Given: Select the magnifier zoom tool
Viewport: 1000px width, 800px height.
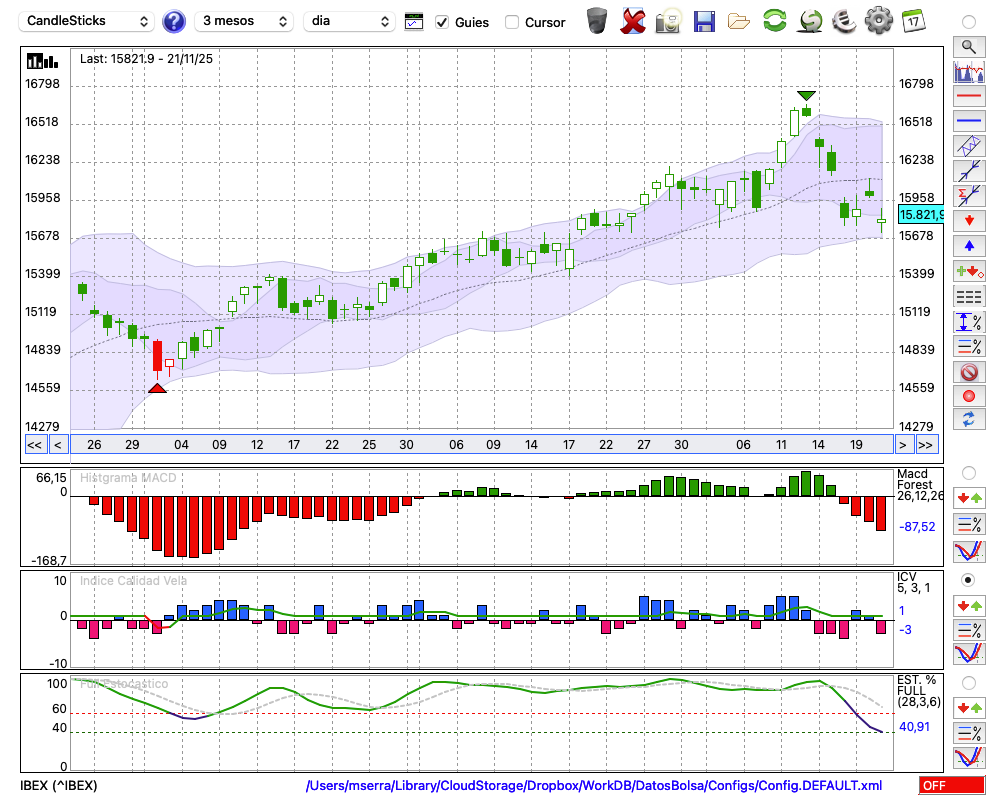Looking at the screenshot, I should [x=969, y=47].
